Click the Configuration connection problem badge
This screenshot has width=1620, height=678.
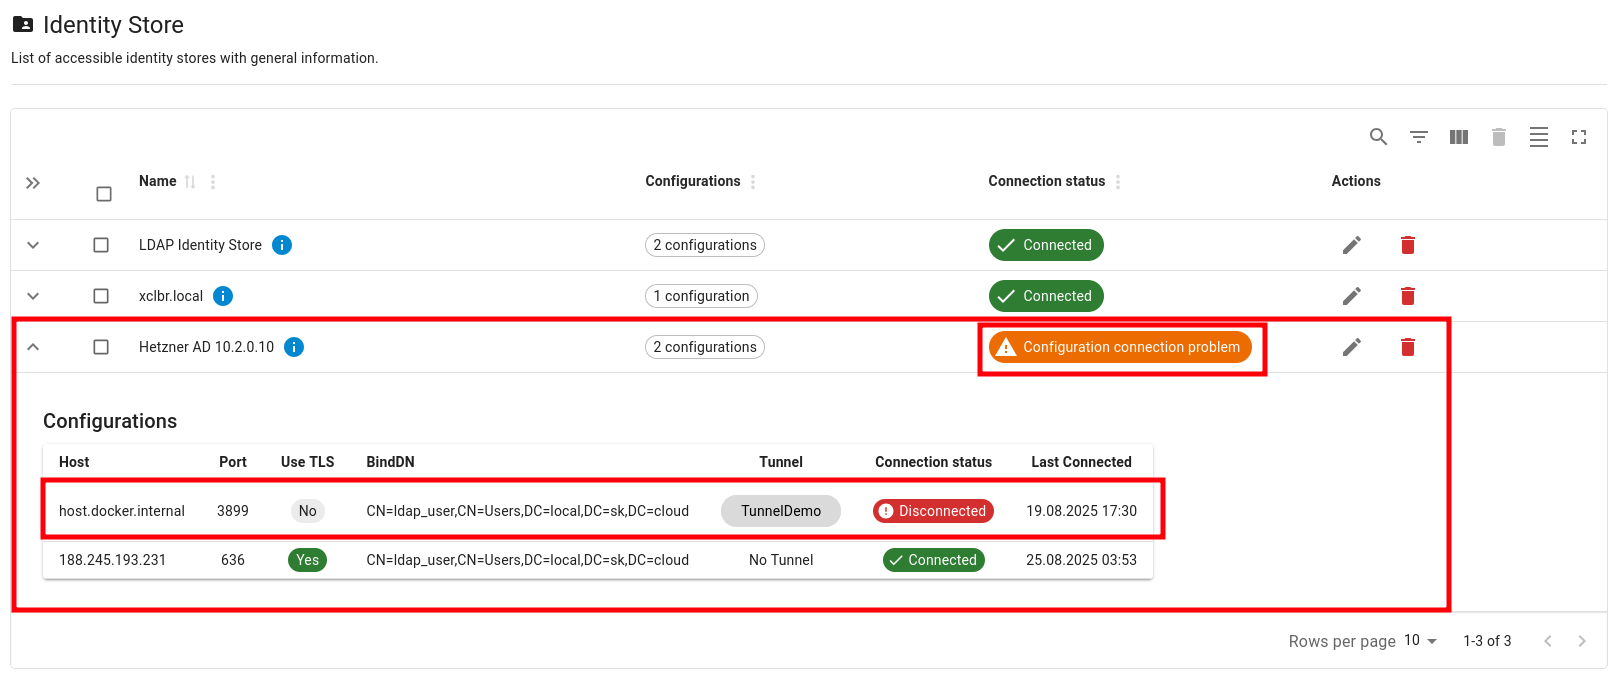point(1120,347)
